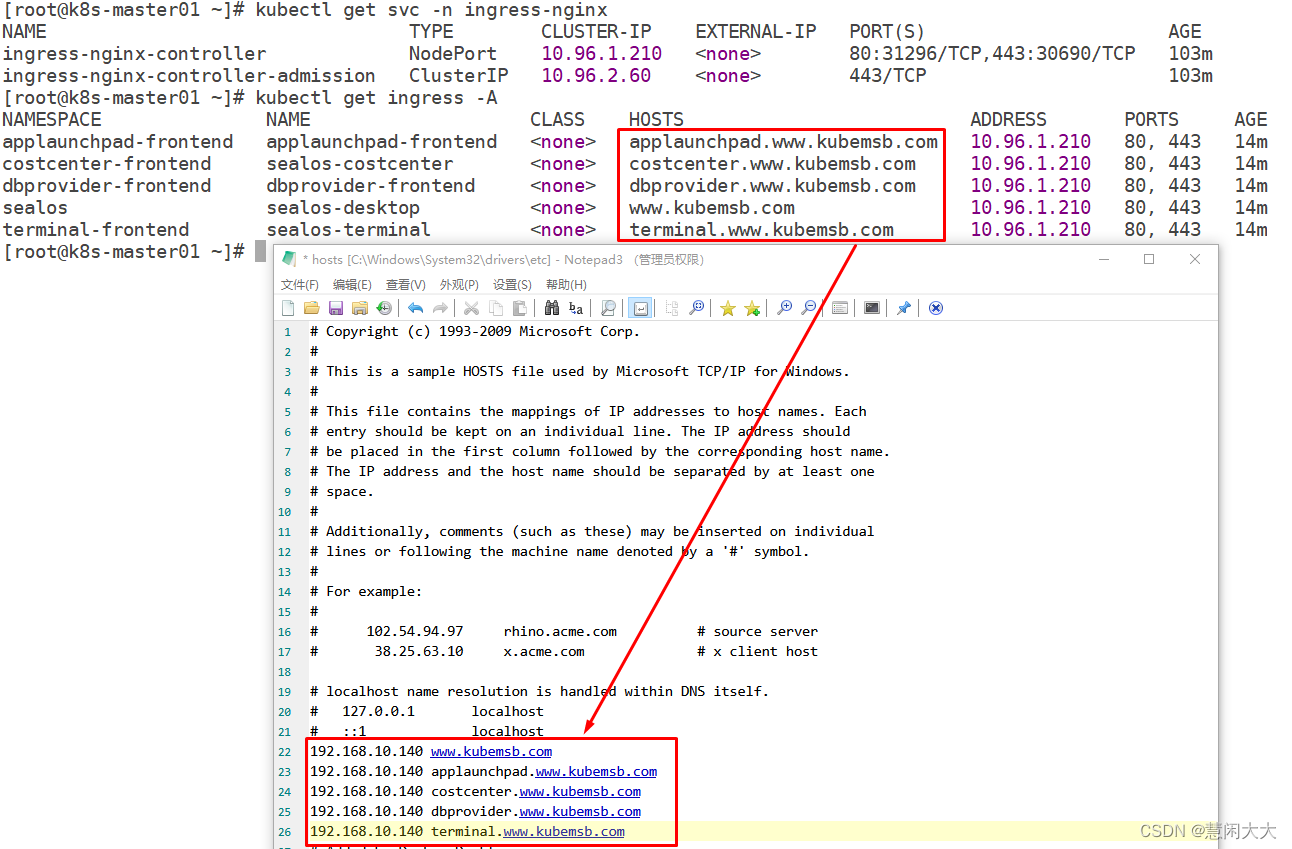Click 'sealos-costcenter' ingress name in terminal

(359, 164)
